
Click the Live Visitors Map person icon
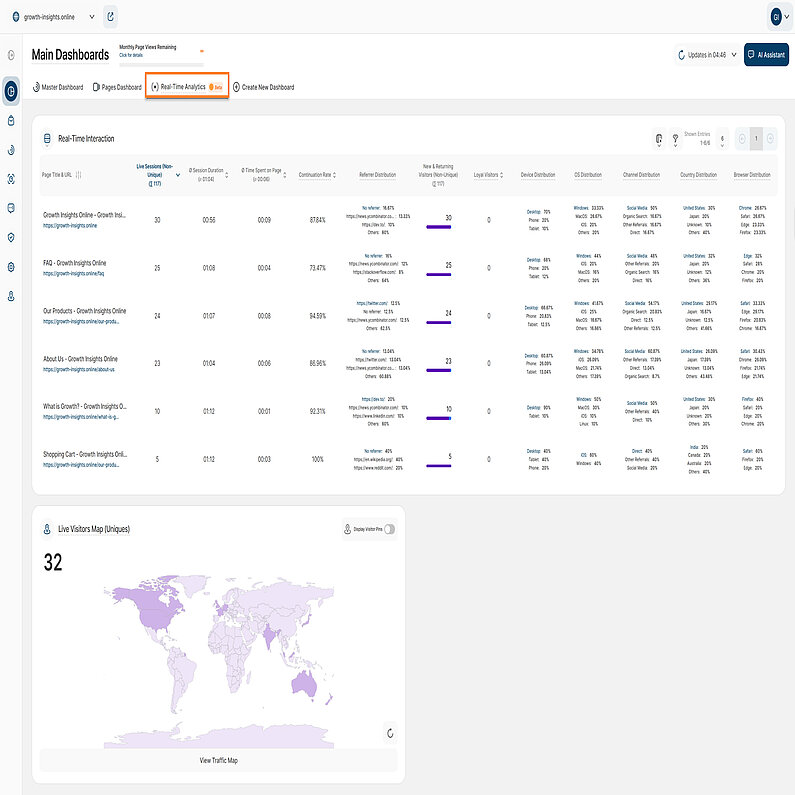[x=47, y=529]
